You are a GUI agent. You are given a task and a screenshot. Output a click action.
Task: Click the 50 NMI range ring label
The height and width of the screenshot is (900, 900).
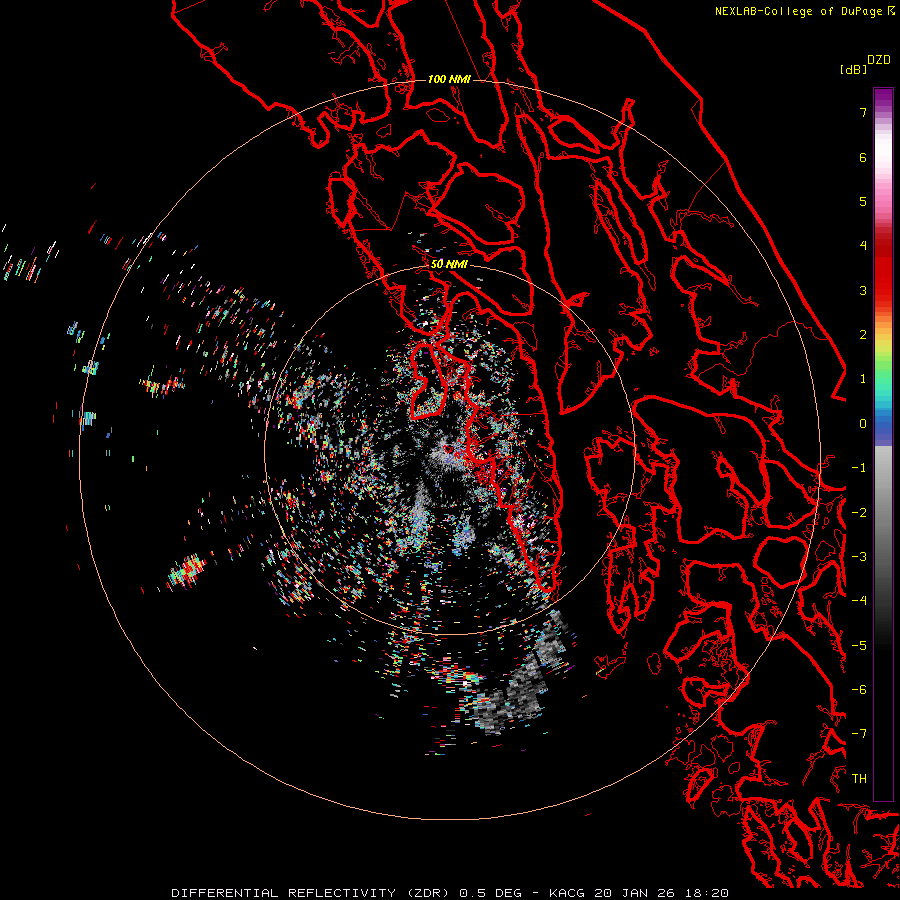point(449,264)
